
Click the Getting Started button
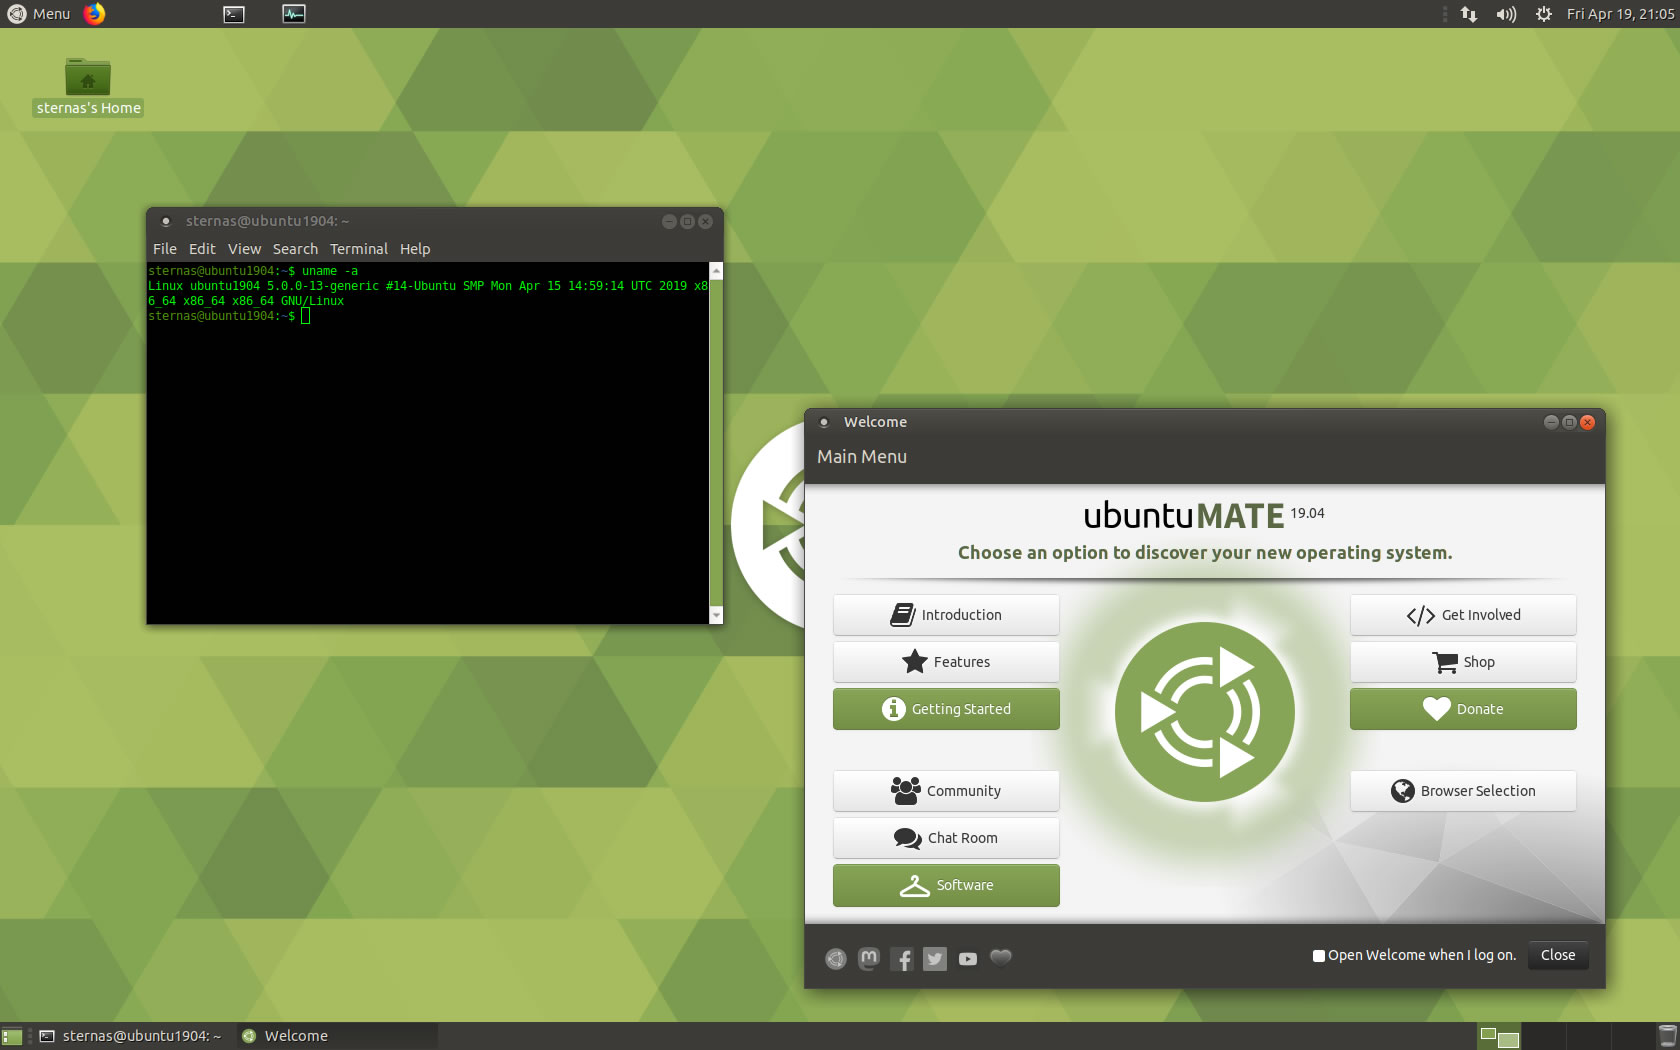(946, 709)
